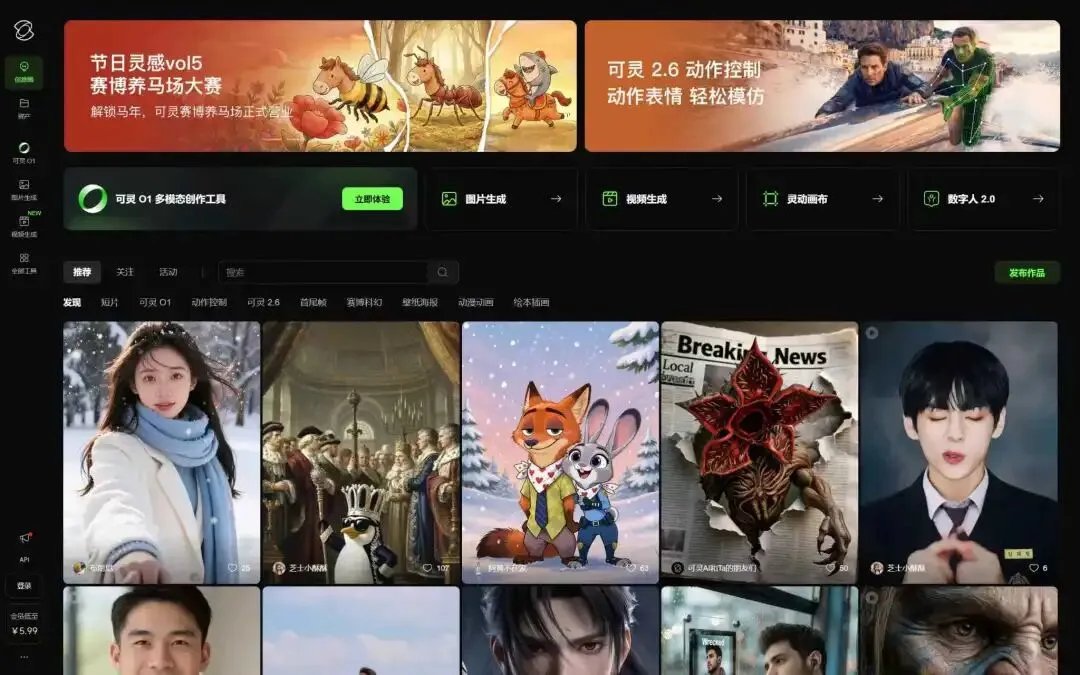Open the three-dot more menu in sidebar
Viewport: 1080px width, 675px height.
point(24,657)
